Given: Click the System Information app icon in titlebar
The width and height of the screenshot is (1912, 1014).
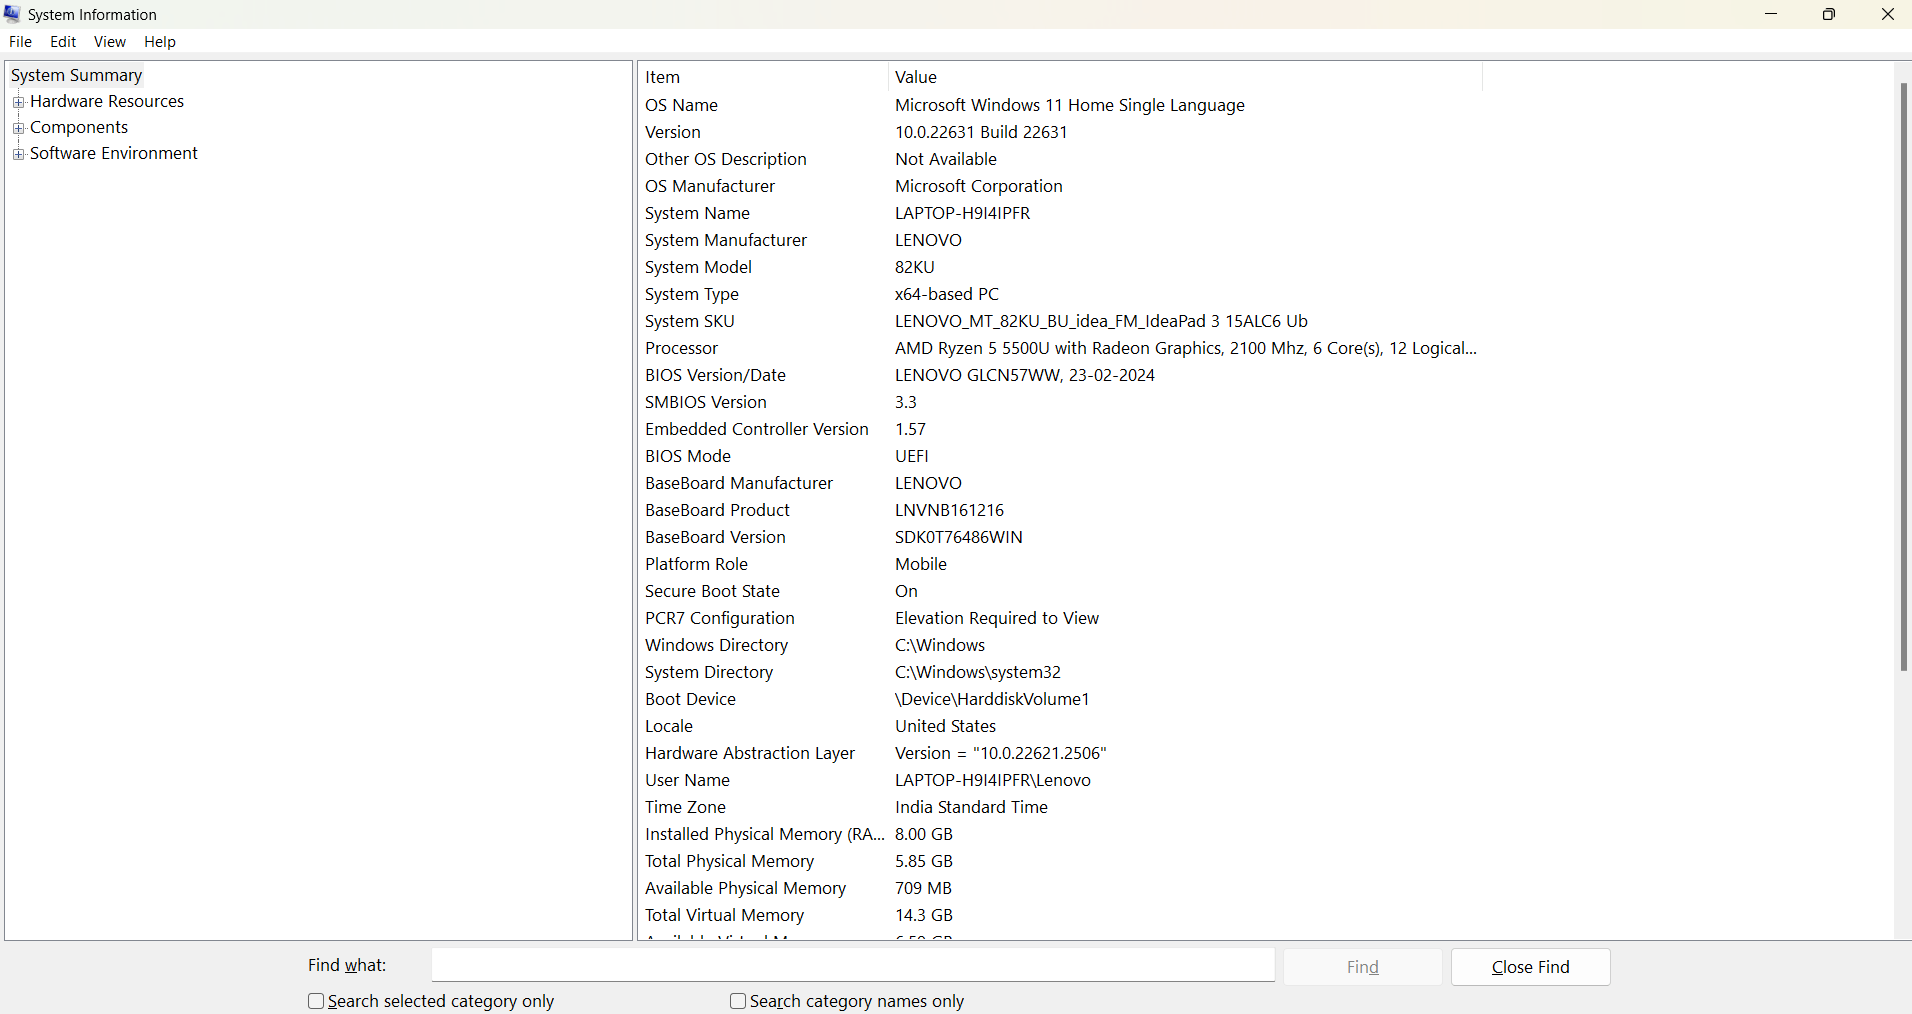Looking at the screenshot, I should pos(12,14).
